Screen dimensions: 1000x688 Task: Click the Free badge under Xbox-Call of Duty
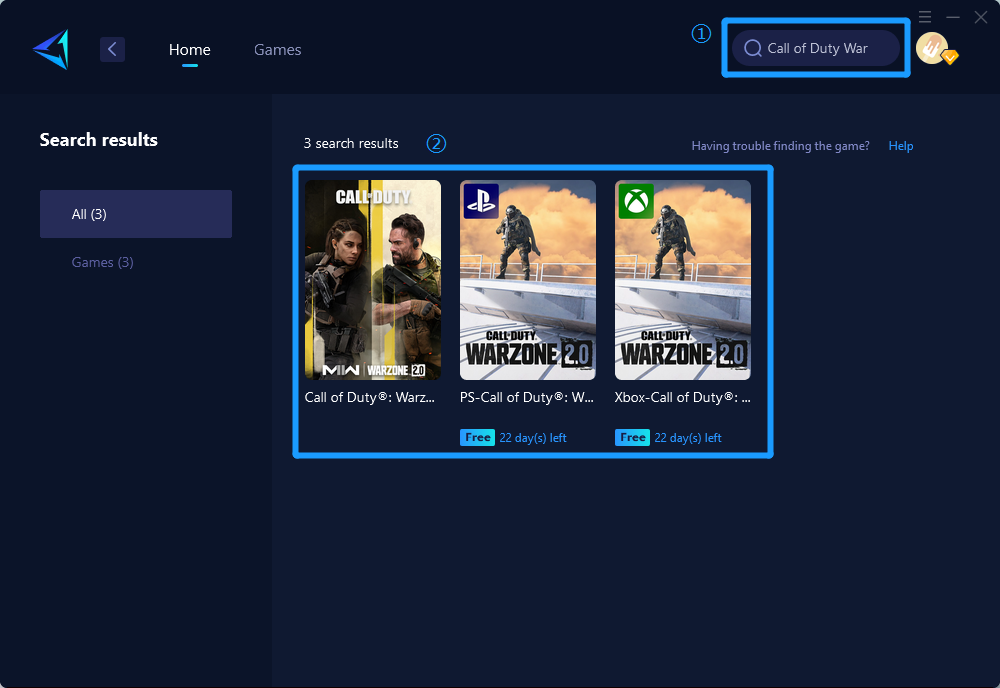coord(632,437)
